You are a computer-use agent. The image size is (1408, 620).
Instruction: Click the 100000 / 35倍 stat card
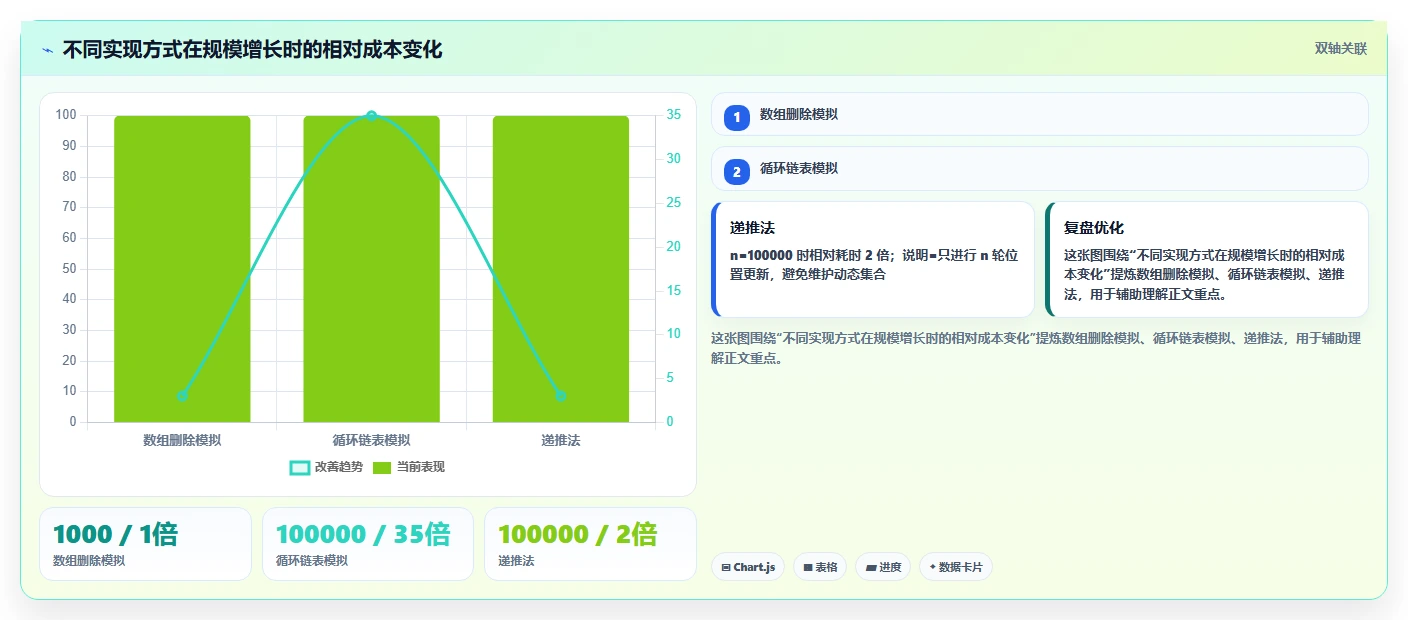click(x=367, y=544)
